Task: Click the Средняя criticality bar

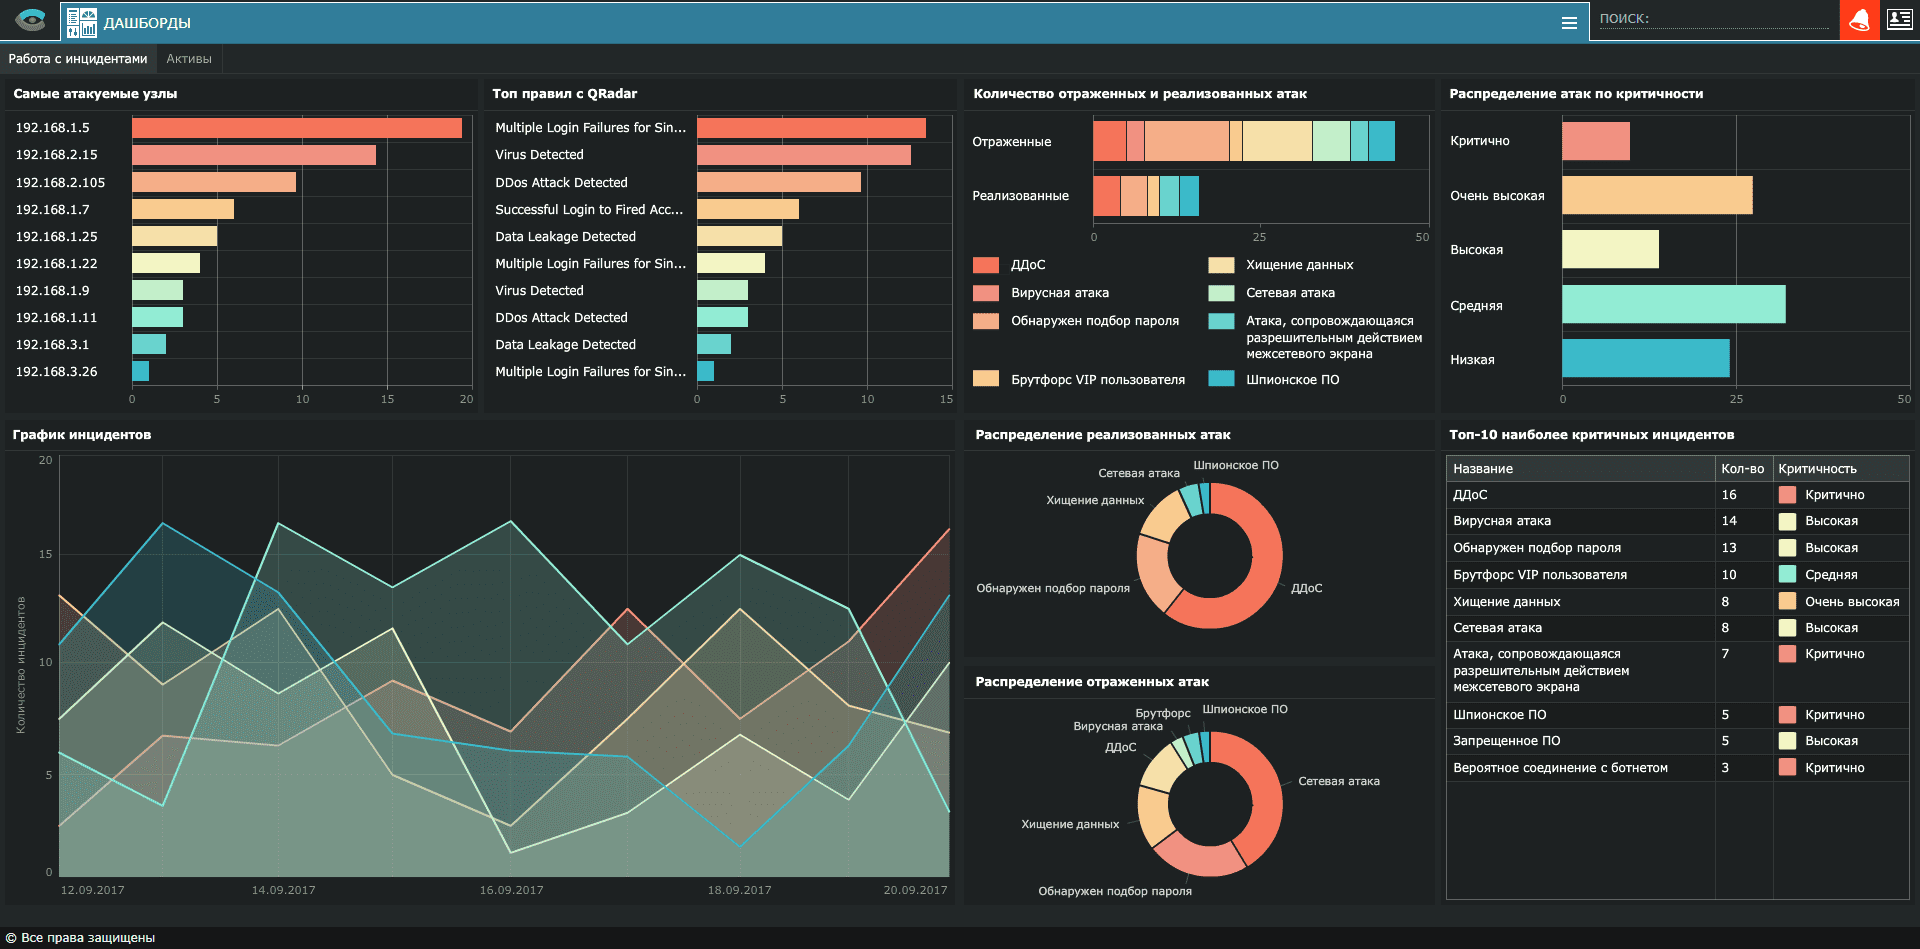Action: (x=1674, y=304)
